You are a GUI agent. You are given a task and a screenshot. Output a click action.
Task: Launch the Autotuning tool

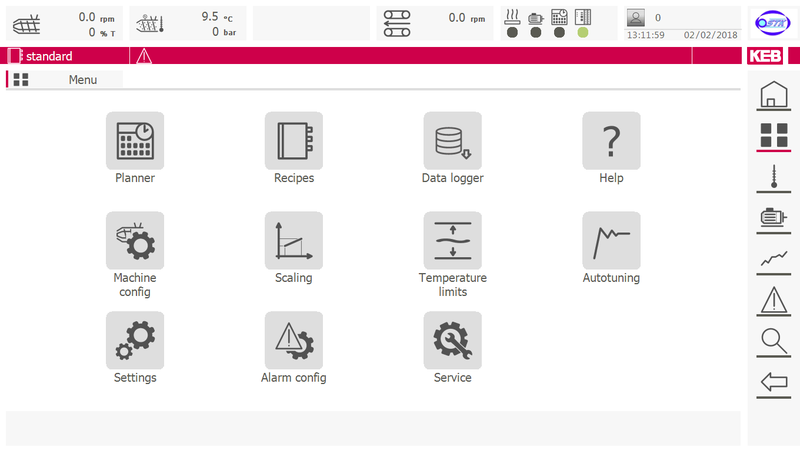[611, 241]
